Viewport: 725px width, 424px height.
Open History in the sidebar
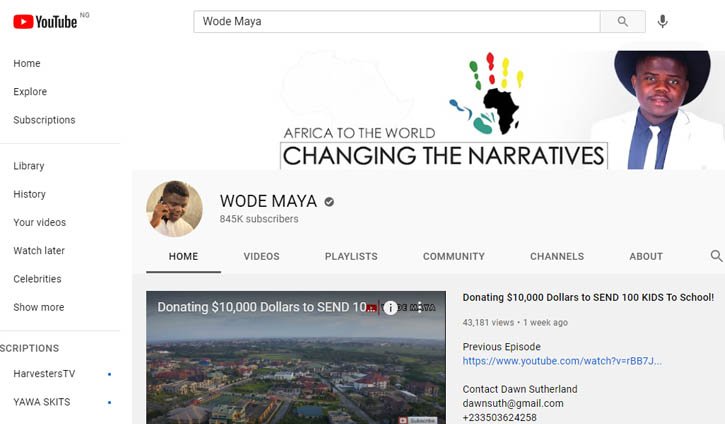(30, 194)
